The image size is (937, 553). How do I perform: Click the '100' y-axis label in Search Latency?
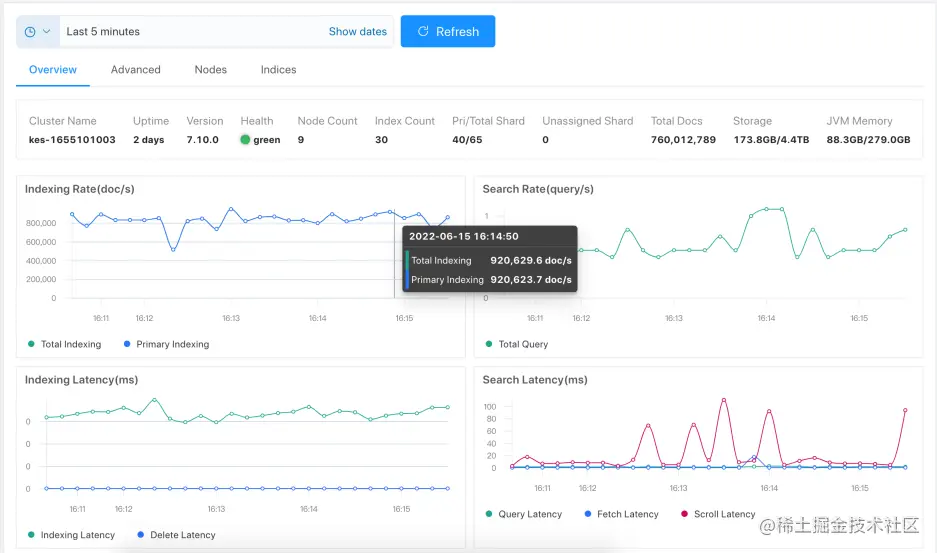(490, 407)
